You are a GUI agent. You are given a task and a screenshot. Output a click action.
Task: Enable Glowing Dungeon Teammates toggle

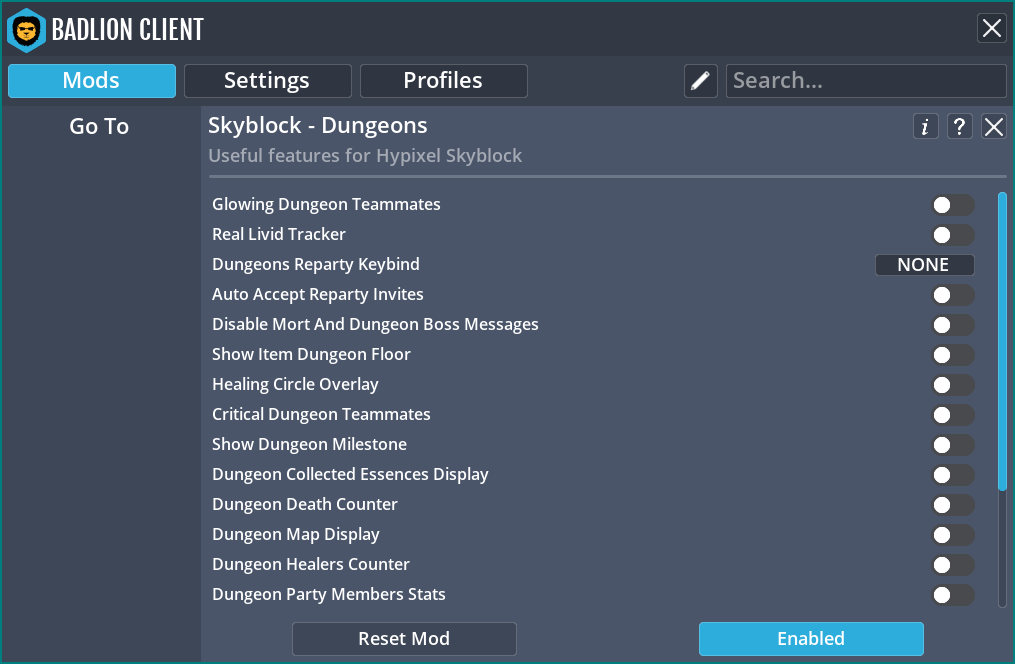pos(952,205)
